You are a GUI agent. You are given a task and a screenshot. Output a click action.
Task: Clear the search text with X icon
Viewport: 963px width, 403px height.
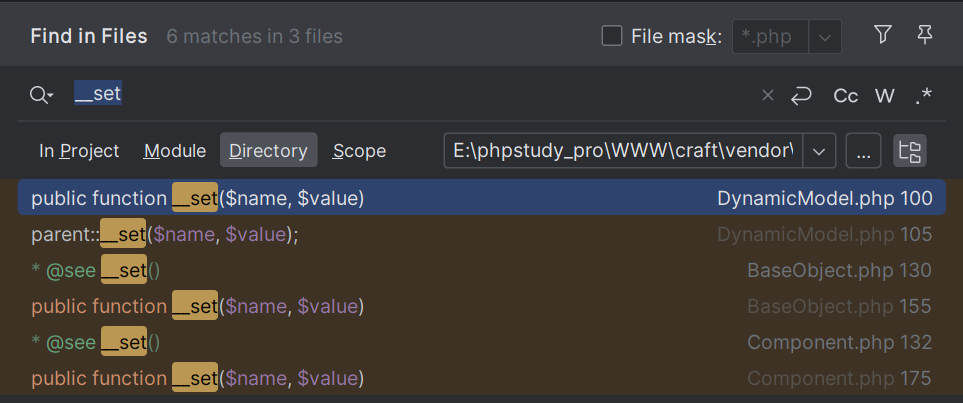768,96
